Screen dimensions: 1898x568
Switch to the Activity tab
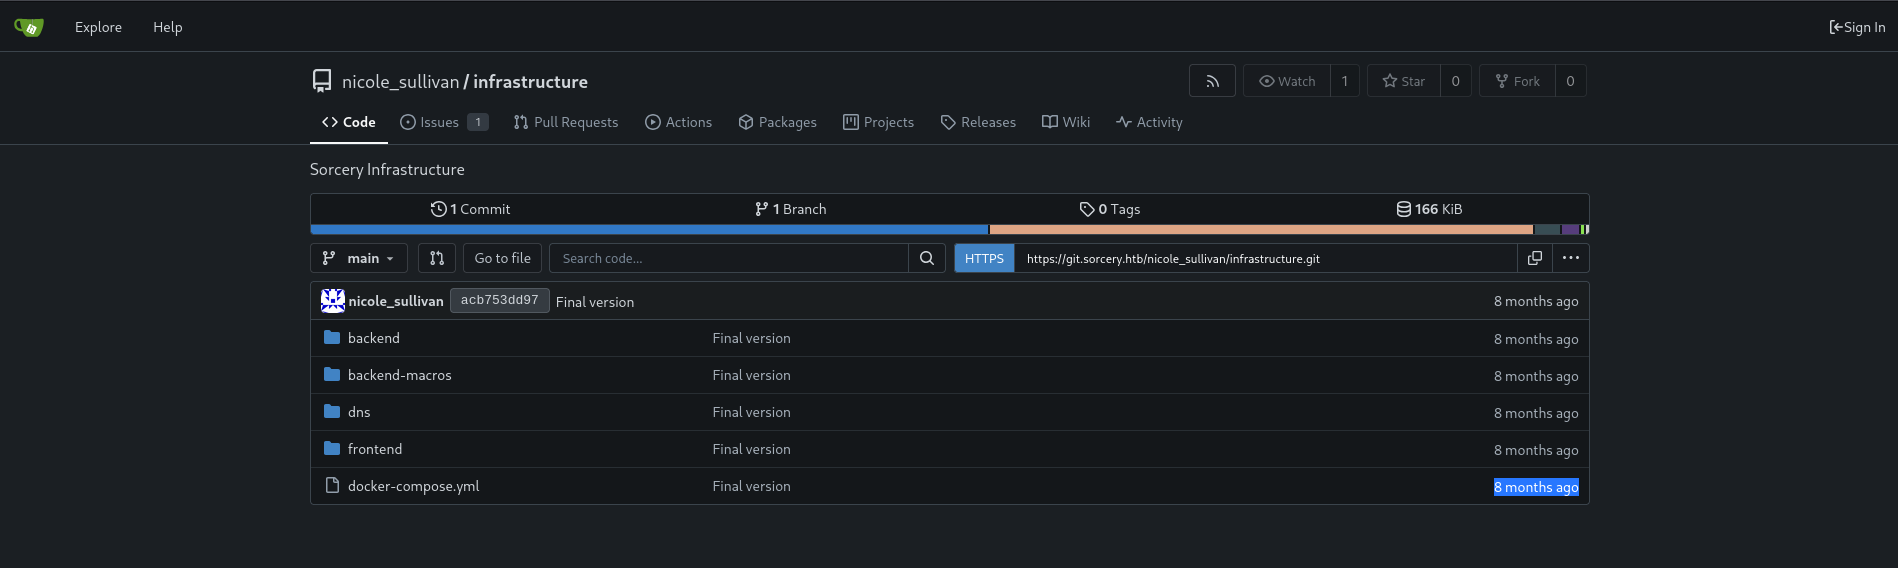pyautogui.click(x=1149, y=122)
